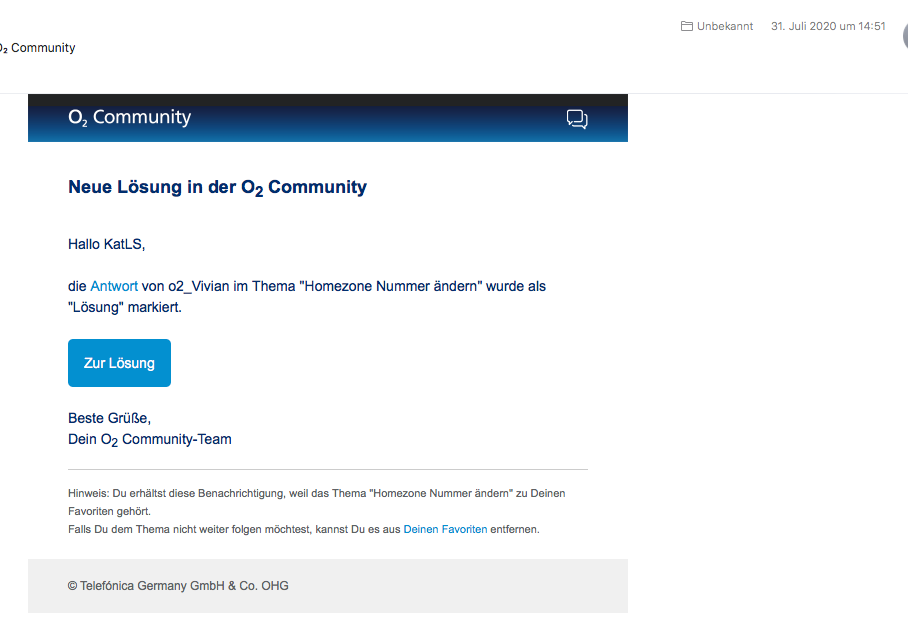Click the Hinweis notification paragraph

click(x=317, y=502)
